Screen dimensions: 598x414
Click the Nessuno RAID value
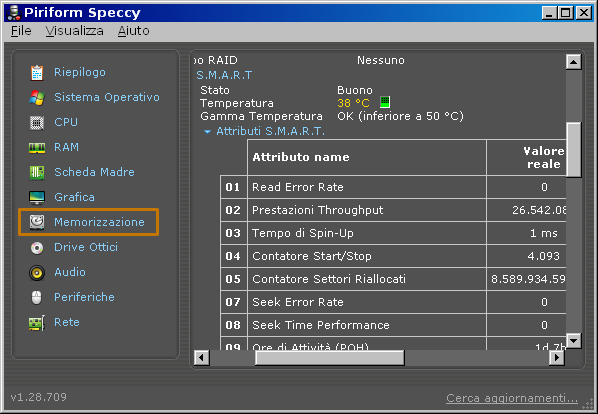tap(381, 60)
